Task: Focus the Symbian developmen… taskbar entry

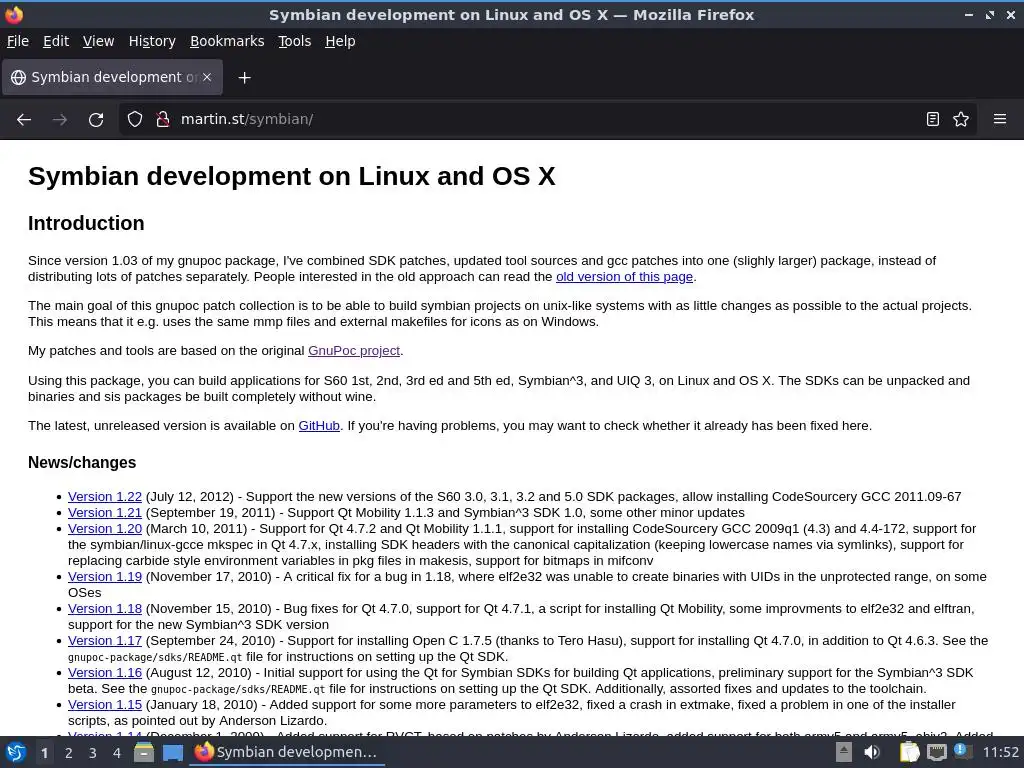Action: 287,752
